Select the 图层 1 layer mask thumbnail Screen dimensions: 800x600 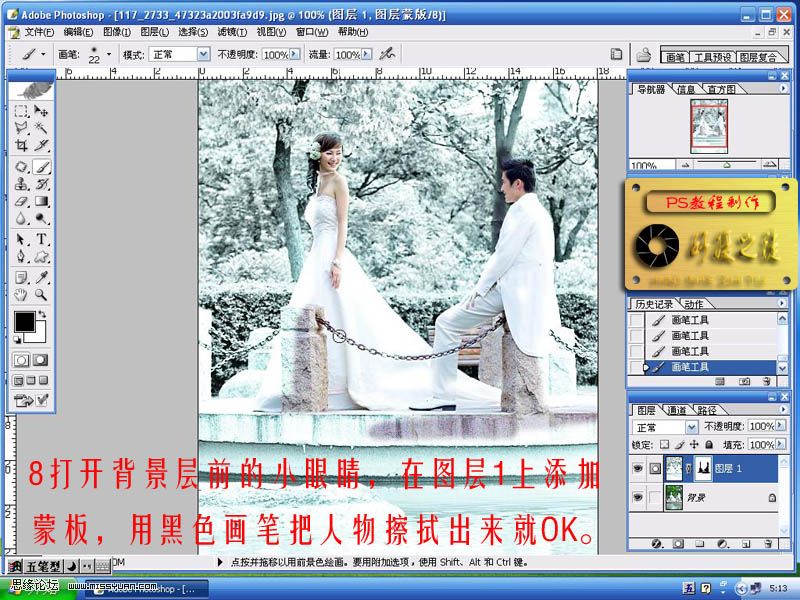[x=703, y=468]
